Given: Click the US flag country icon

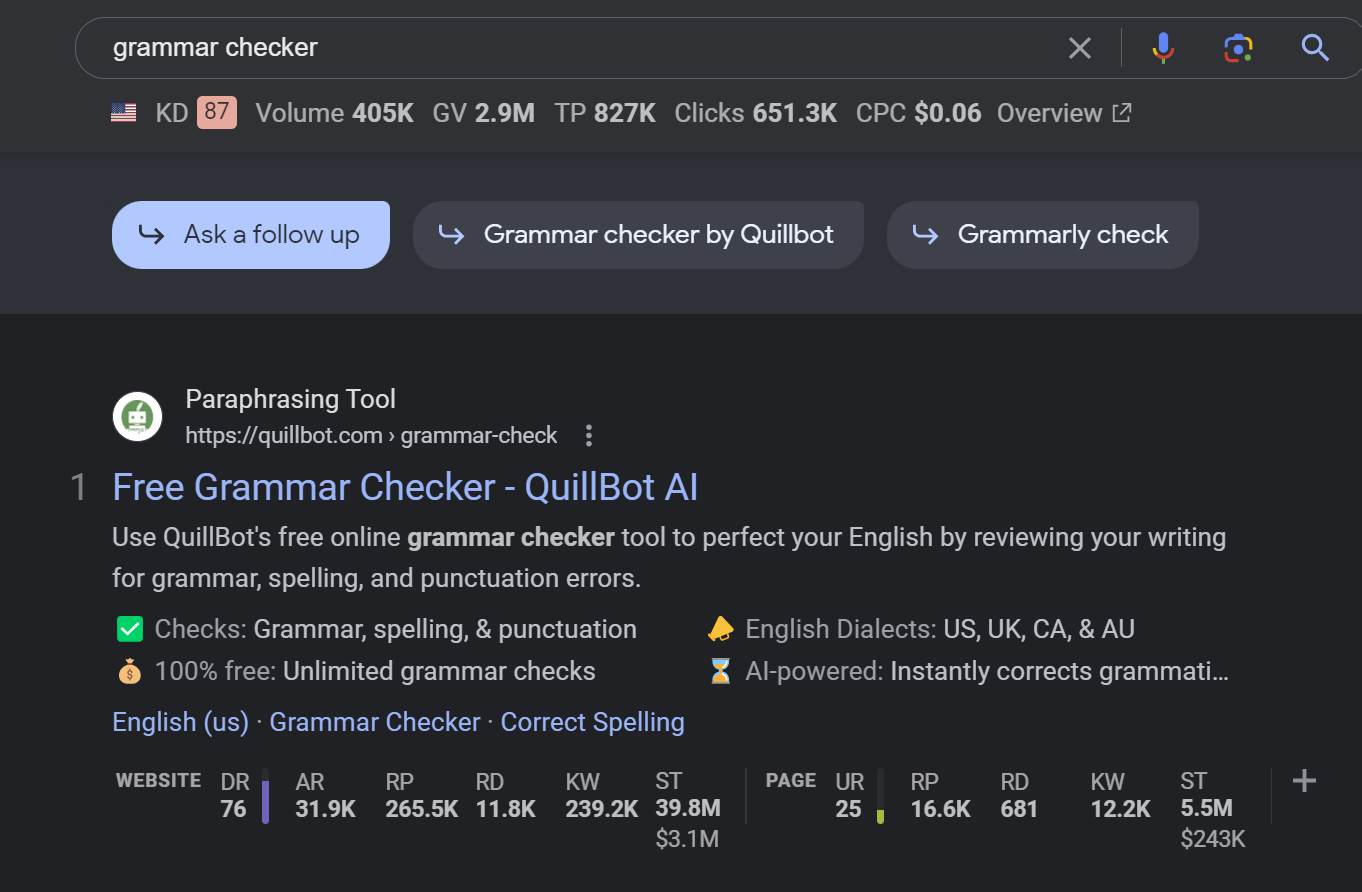Looking at the screenshot, I should click(x=124, y=113).
